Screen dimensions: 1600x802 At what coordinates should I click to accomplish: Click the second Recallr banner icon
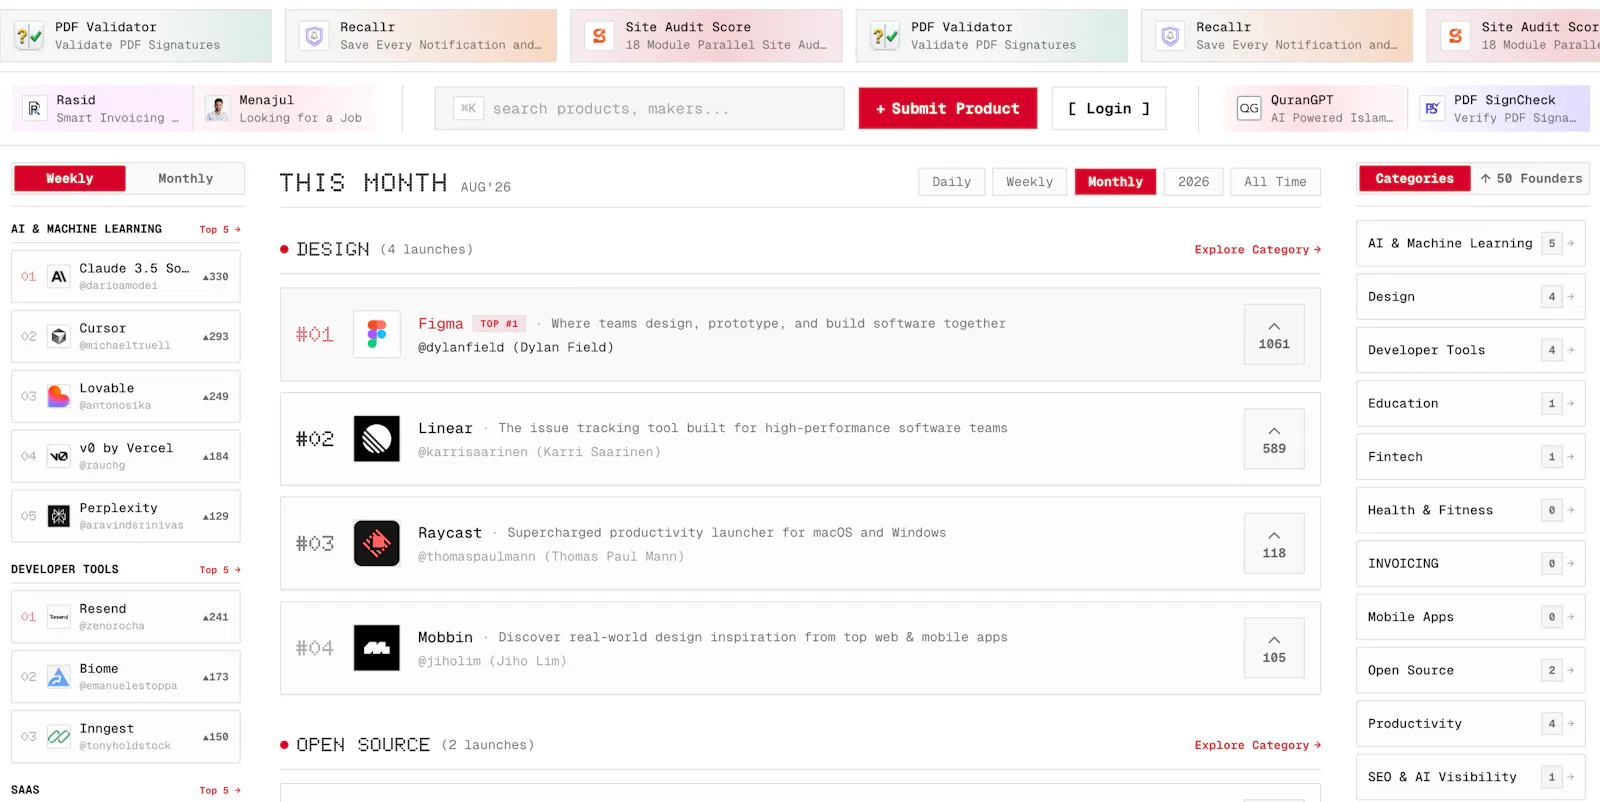pos(1170,36)
